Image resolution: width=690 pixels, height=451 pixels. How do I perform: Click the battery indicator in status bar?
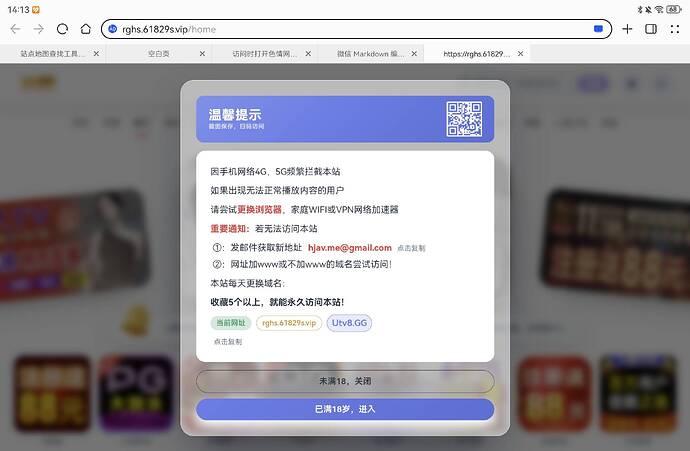pos(674,9)
